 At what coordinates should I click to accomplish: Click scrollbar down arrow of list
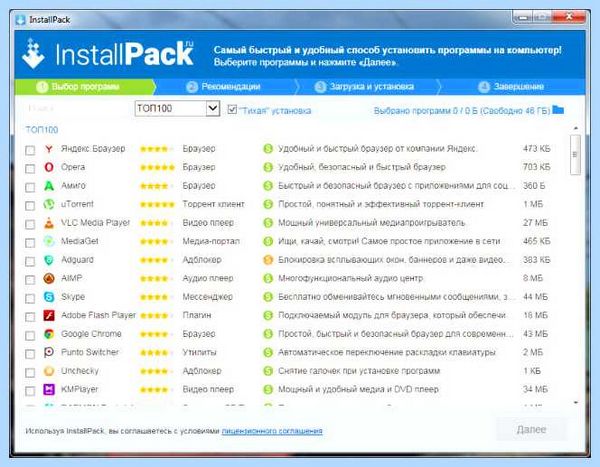pos(575,403)
